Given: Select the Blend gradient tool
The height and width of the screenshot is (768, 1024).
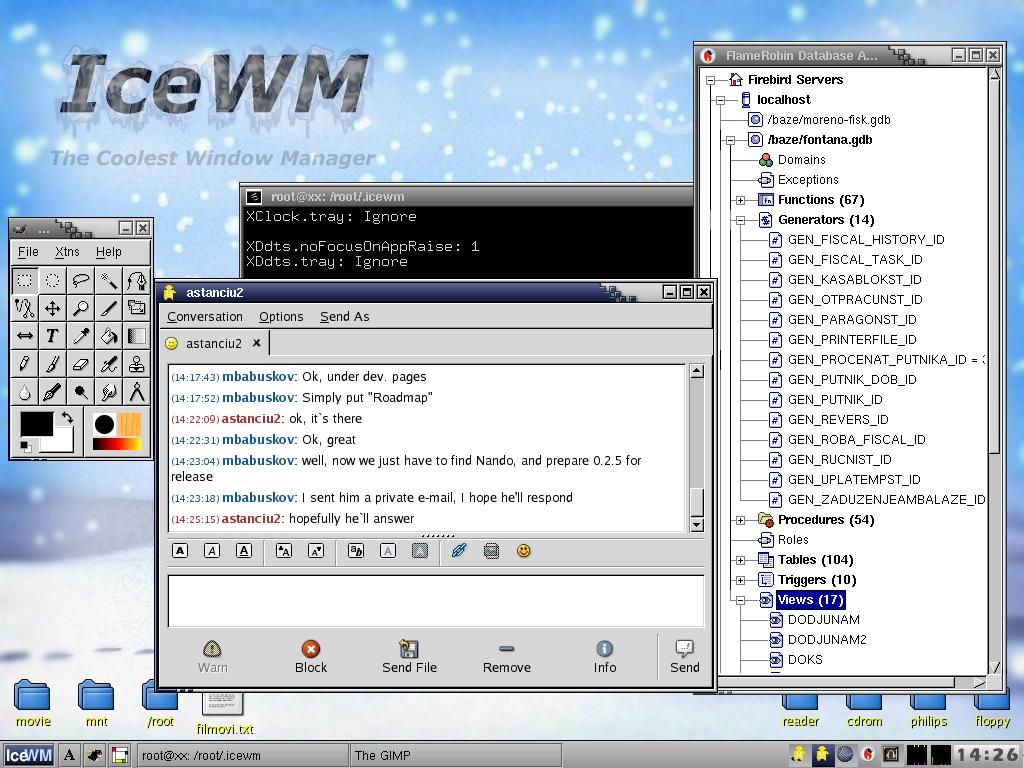Looking at the screenshot, I should click(x=136, y=336).
